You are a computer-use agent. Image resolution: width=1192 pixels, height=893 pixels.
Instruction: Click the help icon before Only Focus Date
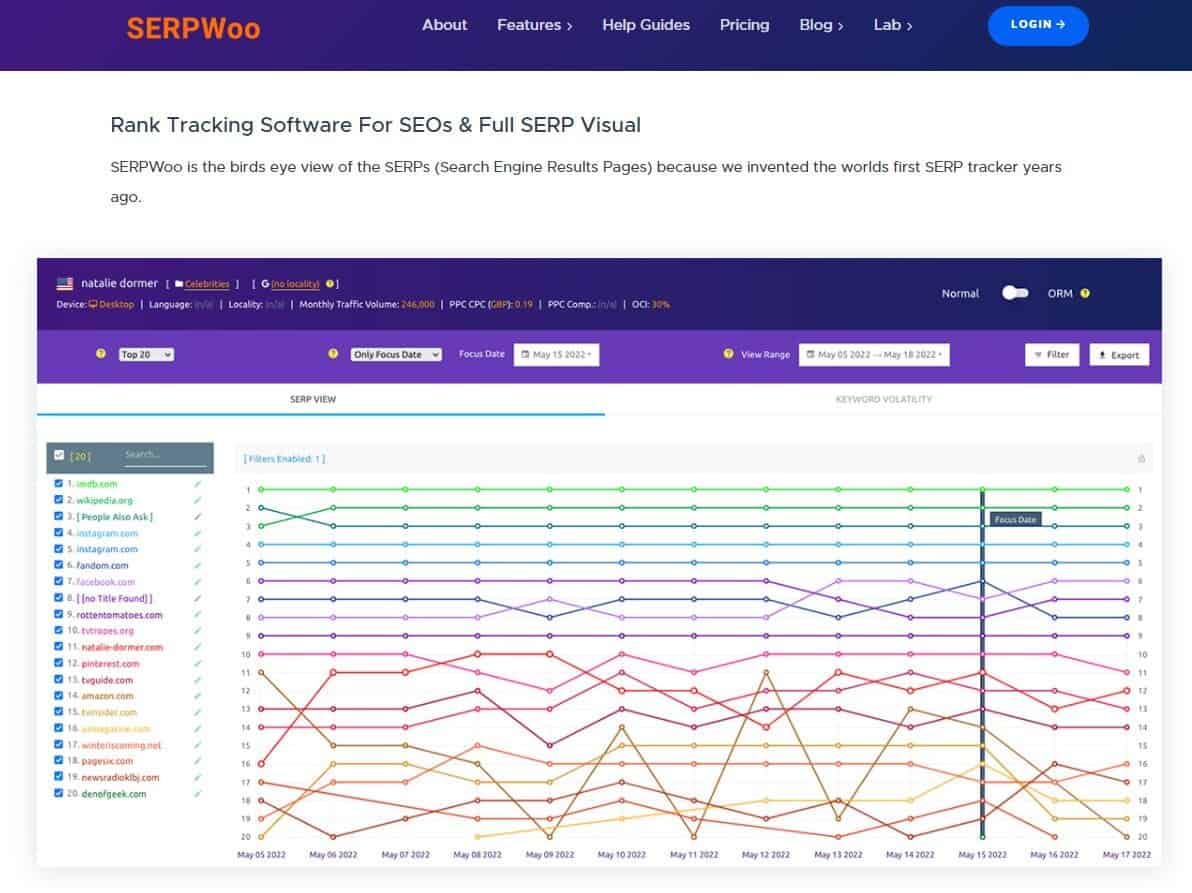(333, 353)
